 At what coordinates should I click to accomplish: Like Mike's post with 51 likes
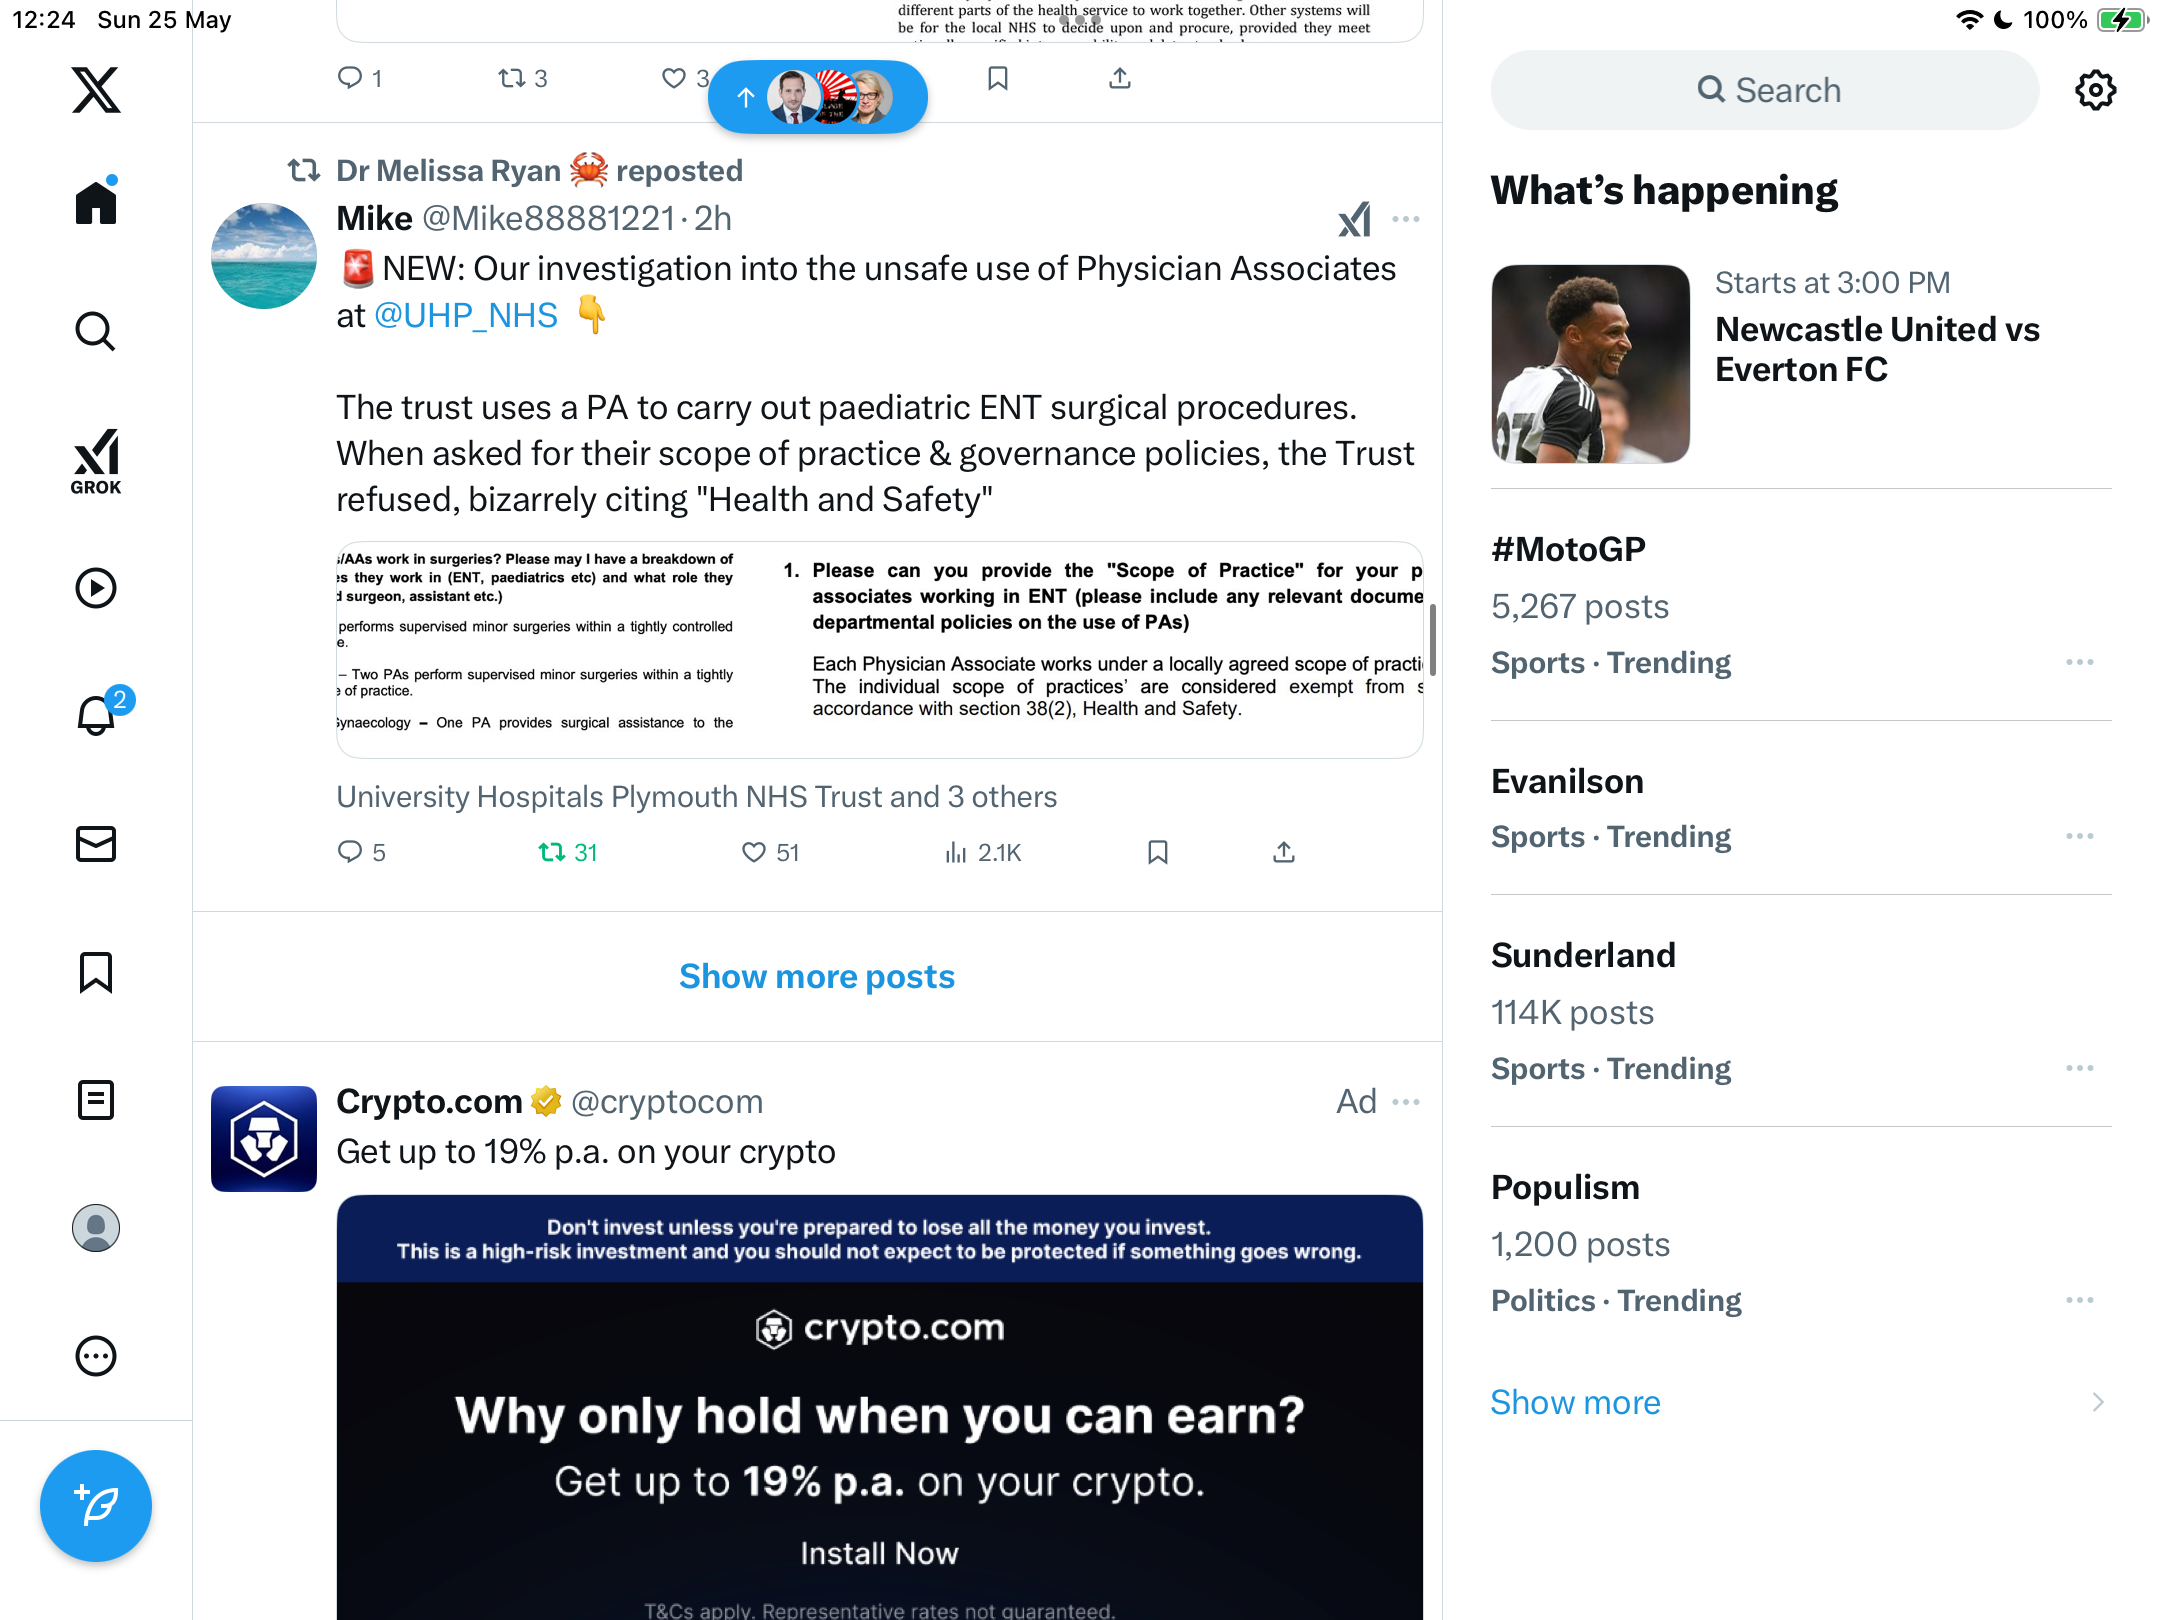click(x=770, y=852)
